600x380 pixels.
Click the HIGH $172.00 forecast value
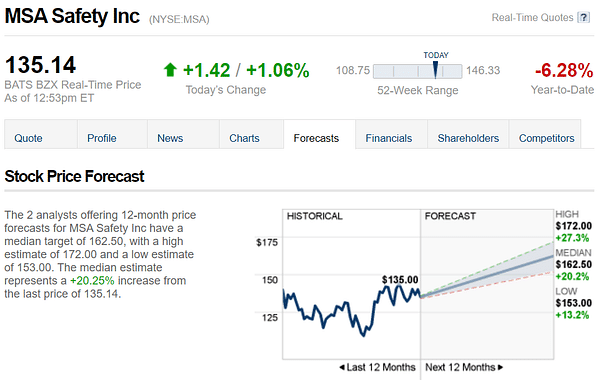tap(574, 226)
